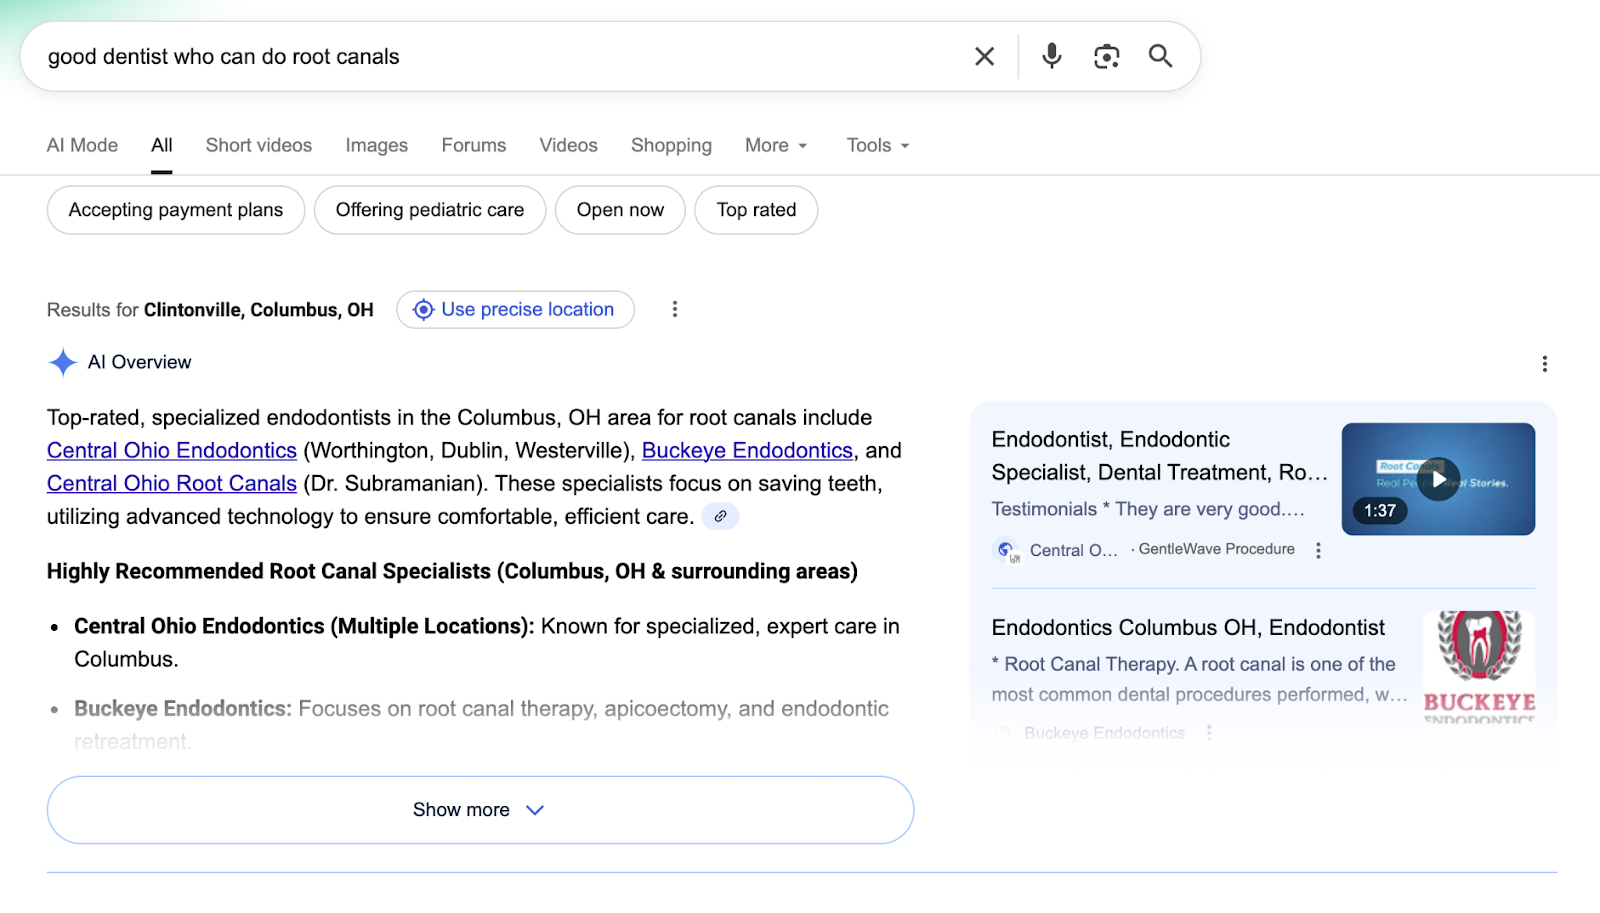Submit search using the magnifying glass icon
Screen dimensions: 1600x913
pyautogui.click(x=1160, y=56)
